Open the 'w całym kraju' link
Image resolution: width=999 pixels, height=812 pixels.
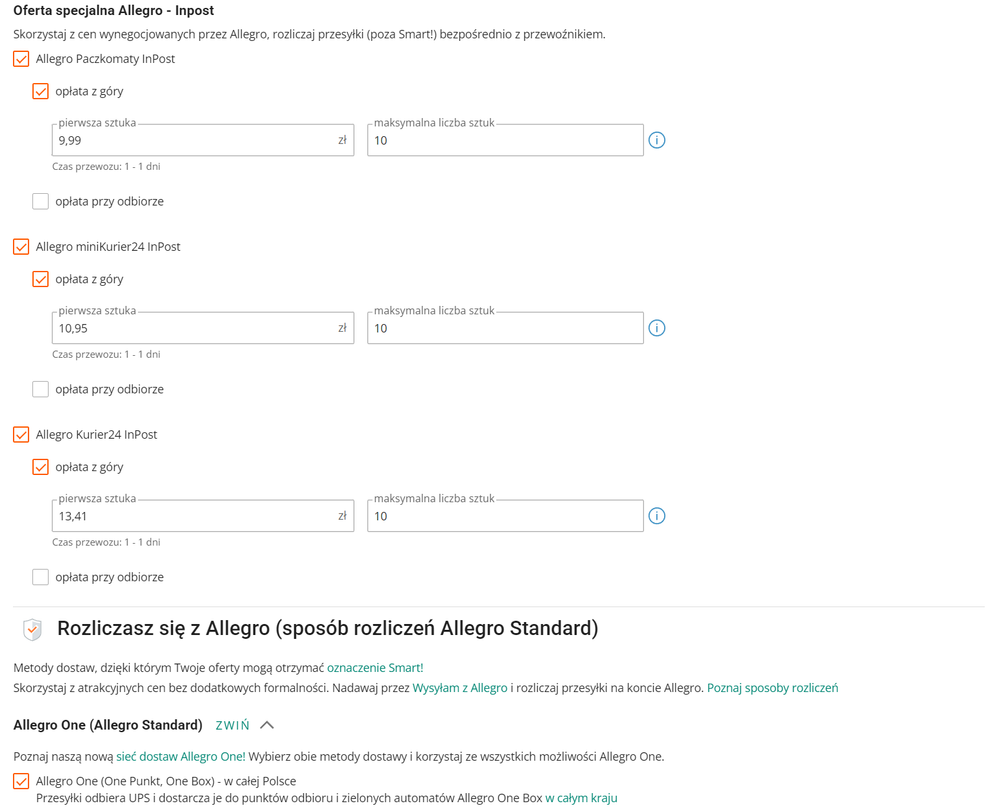tap(581, 799)
